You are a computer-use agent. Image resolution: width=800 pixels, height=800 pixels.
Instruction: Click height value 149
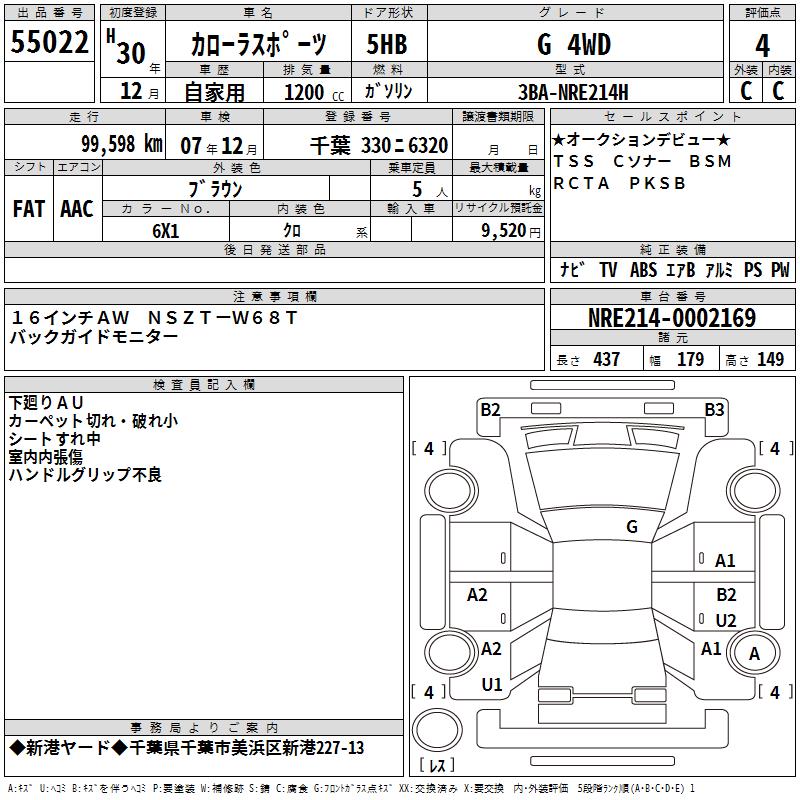click(x=770, y=359)
